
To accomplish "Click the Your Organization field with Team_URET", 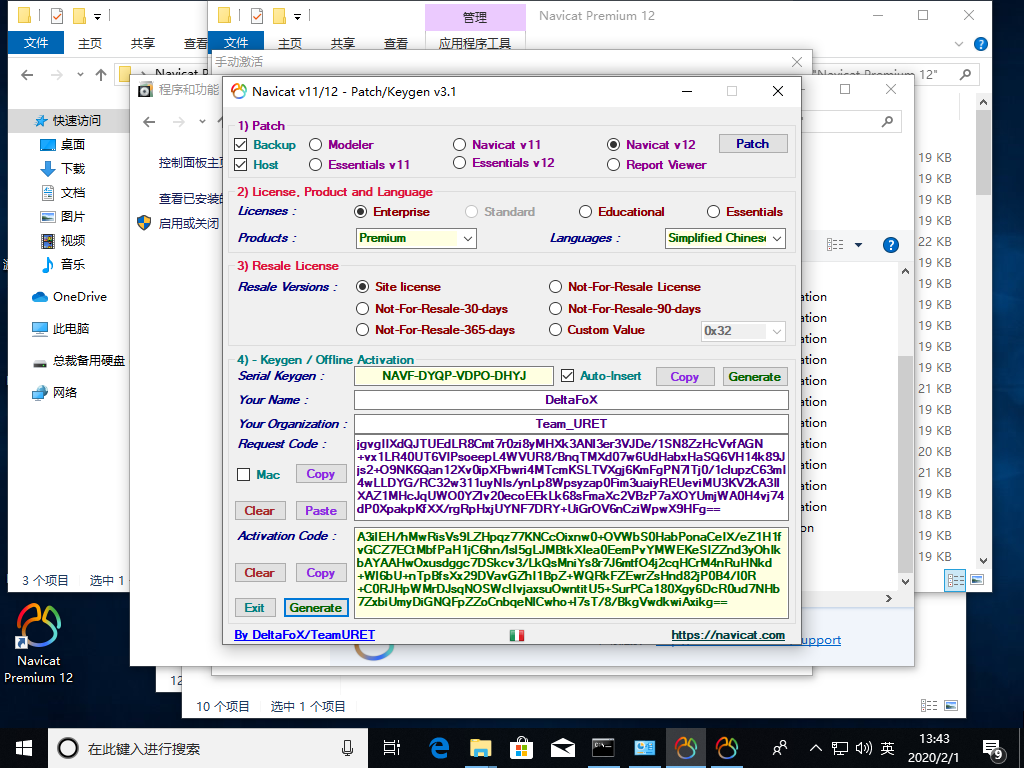I will click(571, 424).
